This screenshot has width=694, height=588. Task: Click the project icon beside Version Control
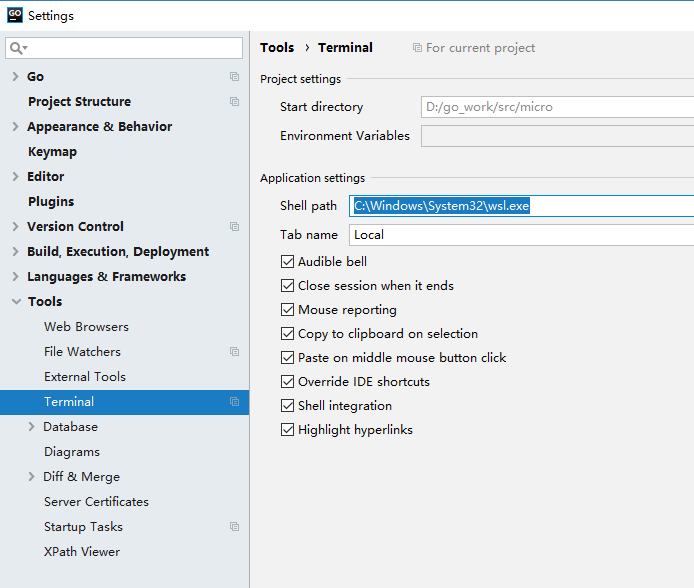[234, 227]
